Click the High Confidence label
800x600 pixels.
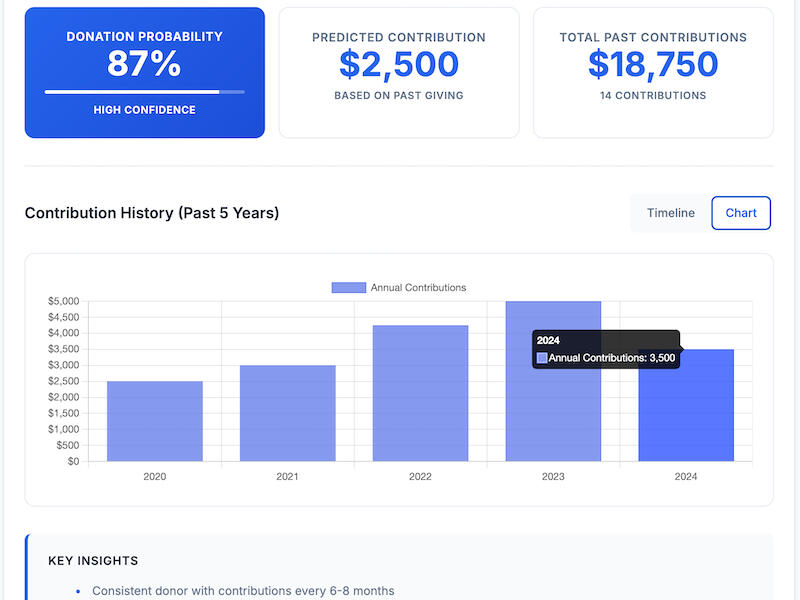(x=144, y=110)
